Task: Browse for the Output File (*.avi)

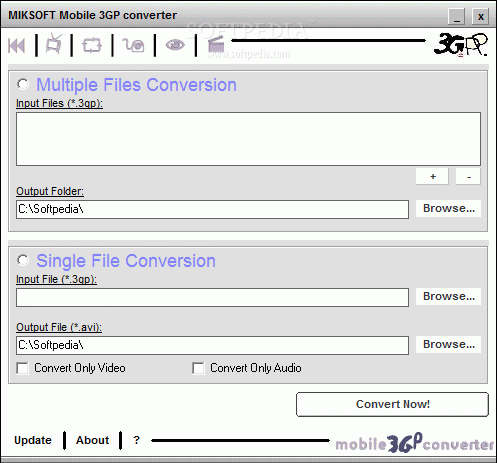Action: coord(449,345)
